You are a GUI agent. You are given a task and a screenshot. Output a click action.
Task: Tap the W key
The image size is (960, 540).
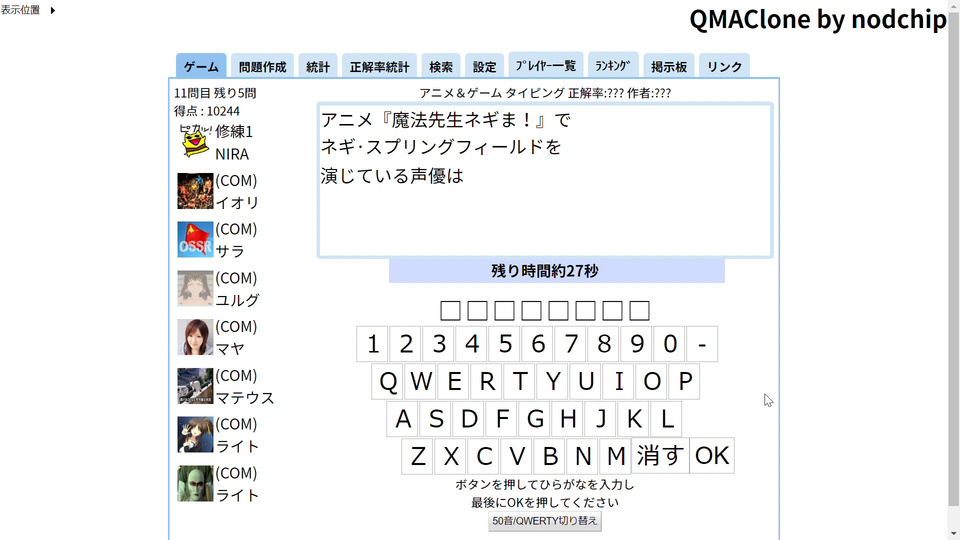coord(421,381)
